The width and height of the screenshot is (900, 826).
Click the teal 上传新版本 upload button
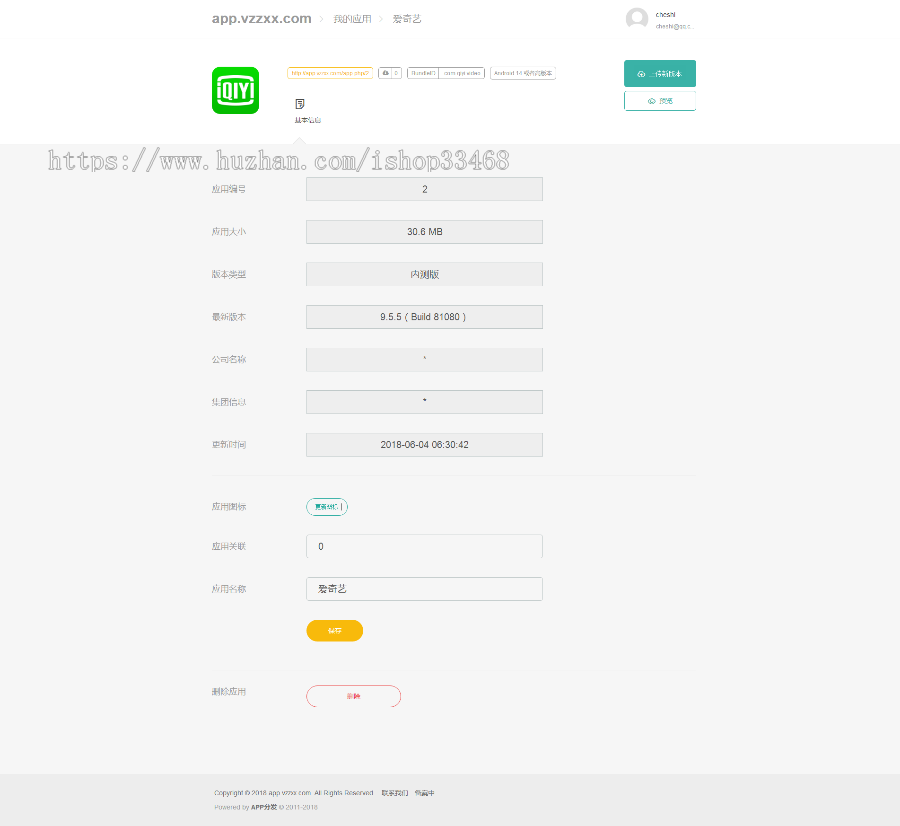pyautogui.click(x=660, y=73)
